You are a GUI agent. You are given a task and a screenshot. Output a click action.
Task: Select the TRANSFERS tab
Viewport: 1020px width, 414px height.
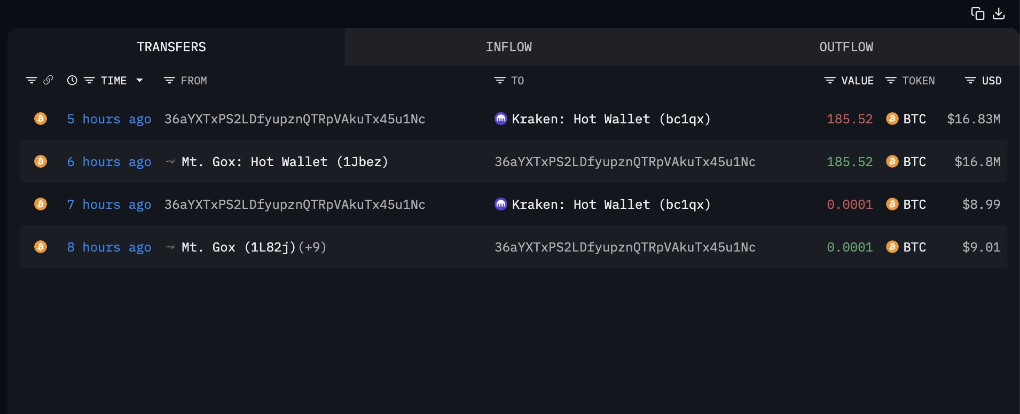(171, 47)
